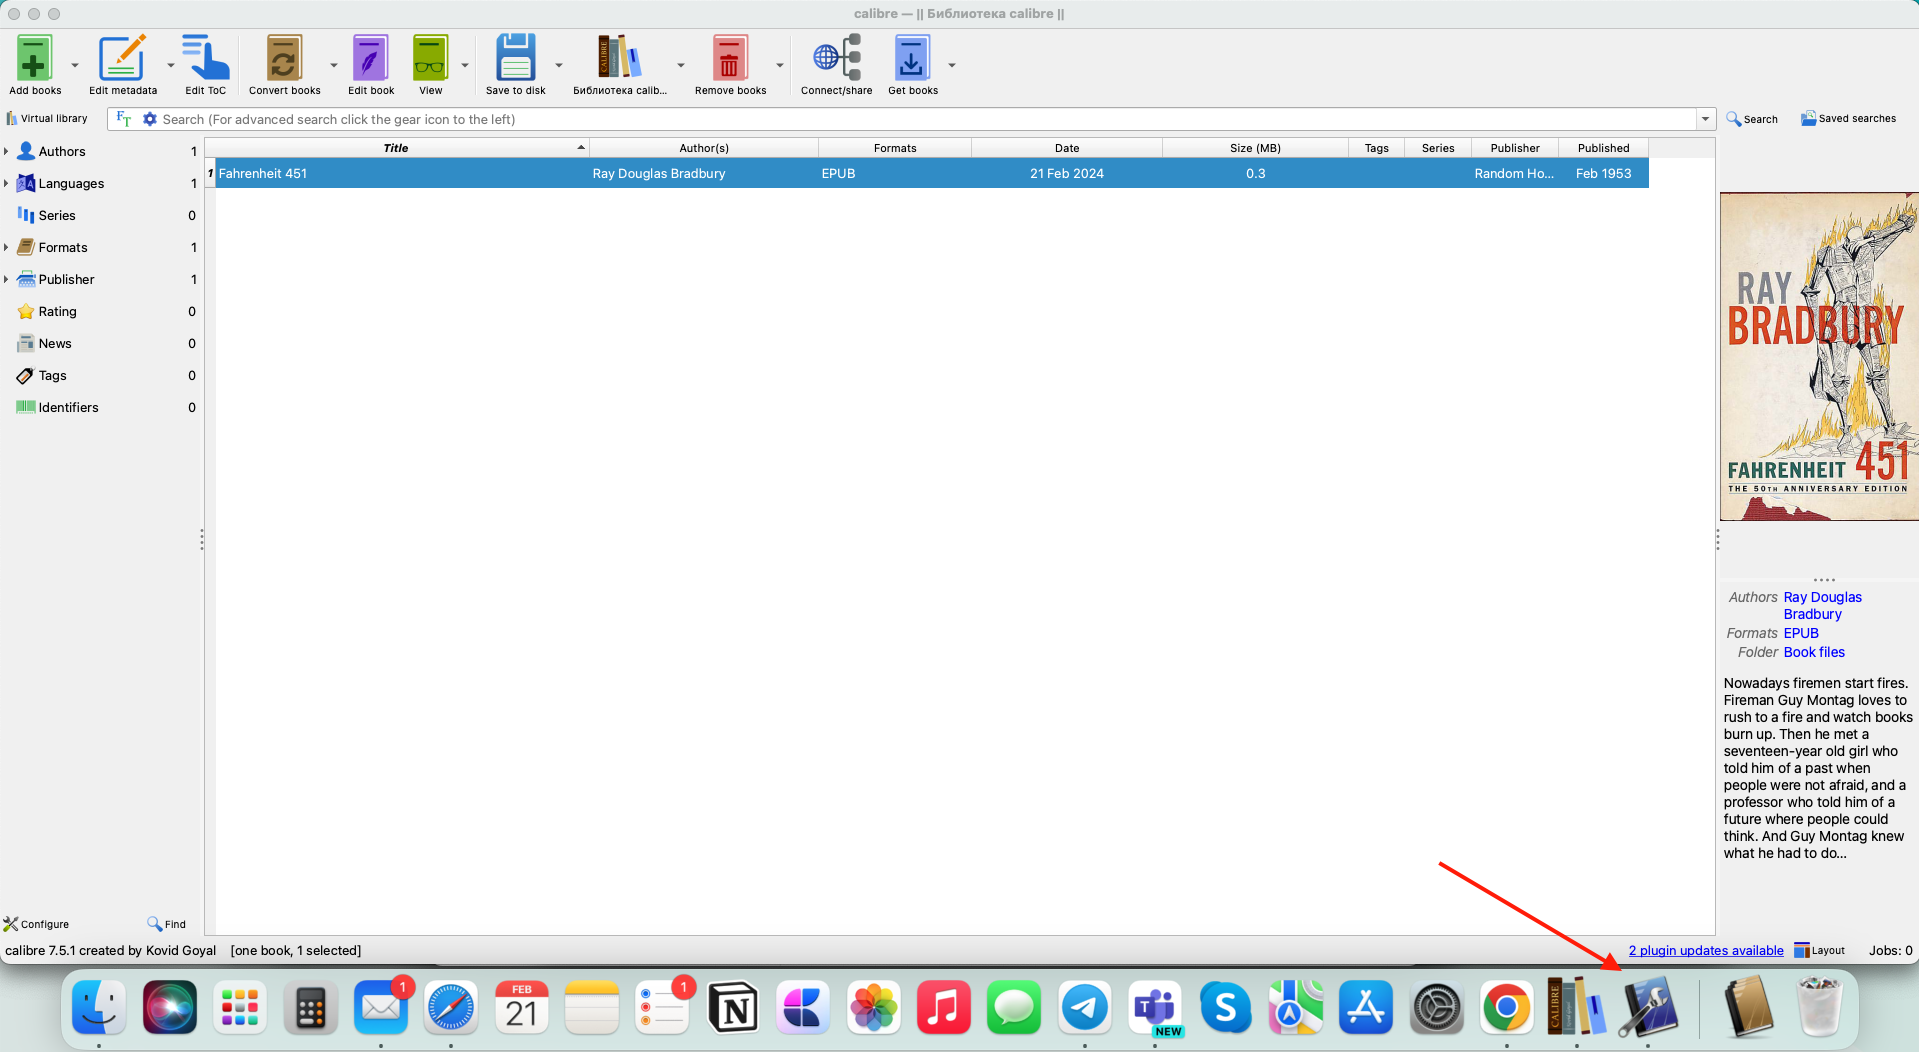
Task: Open the 2 plugin updates available link
Action: pos(1706,951)
